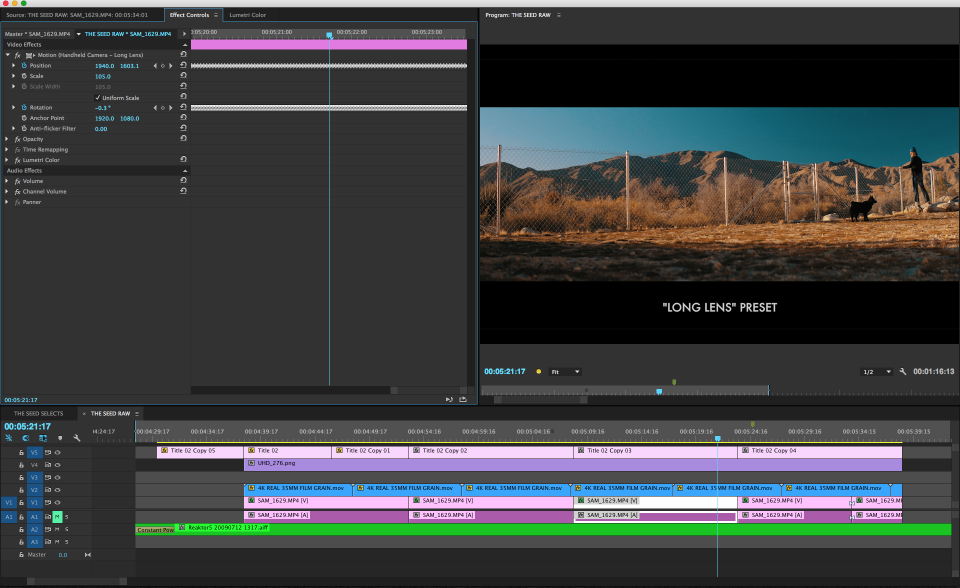Viewport: 960px width, 588px height.
Task: Collapse the Motion effect properties
Action: [8, 55]
